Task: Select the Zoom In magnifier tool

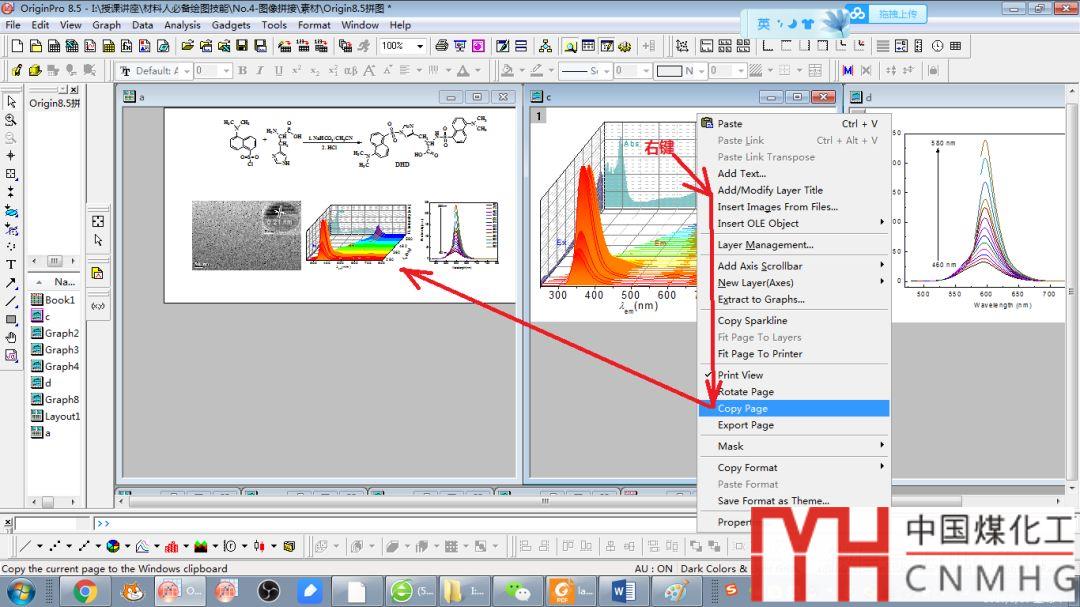Action: (11, 119)
